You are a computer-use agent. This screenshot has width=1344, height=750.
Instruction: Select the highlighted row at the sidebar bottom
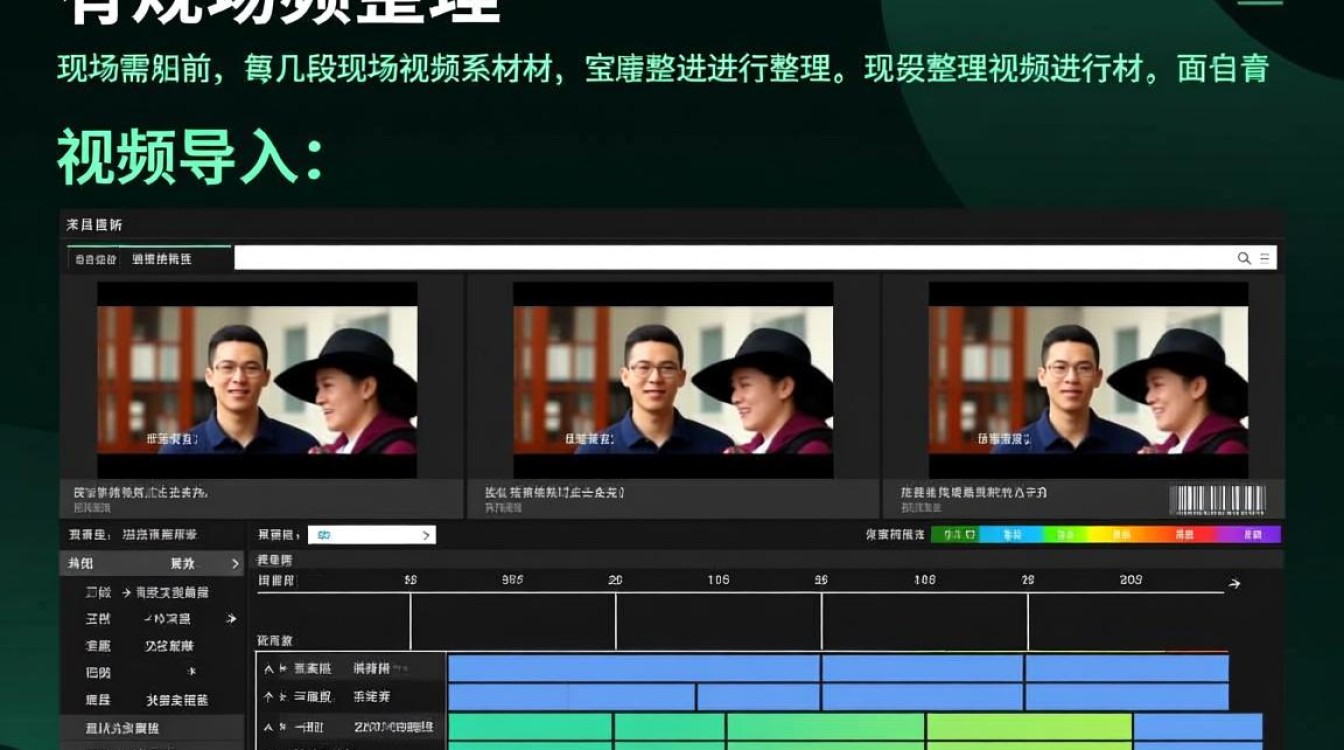click(152, 728)
